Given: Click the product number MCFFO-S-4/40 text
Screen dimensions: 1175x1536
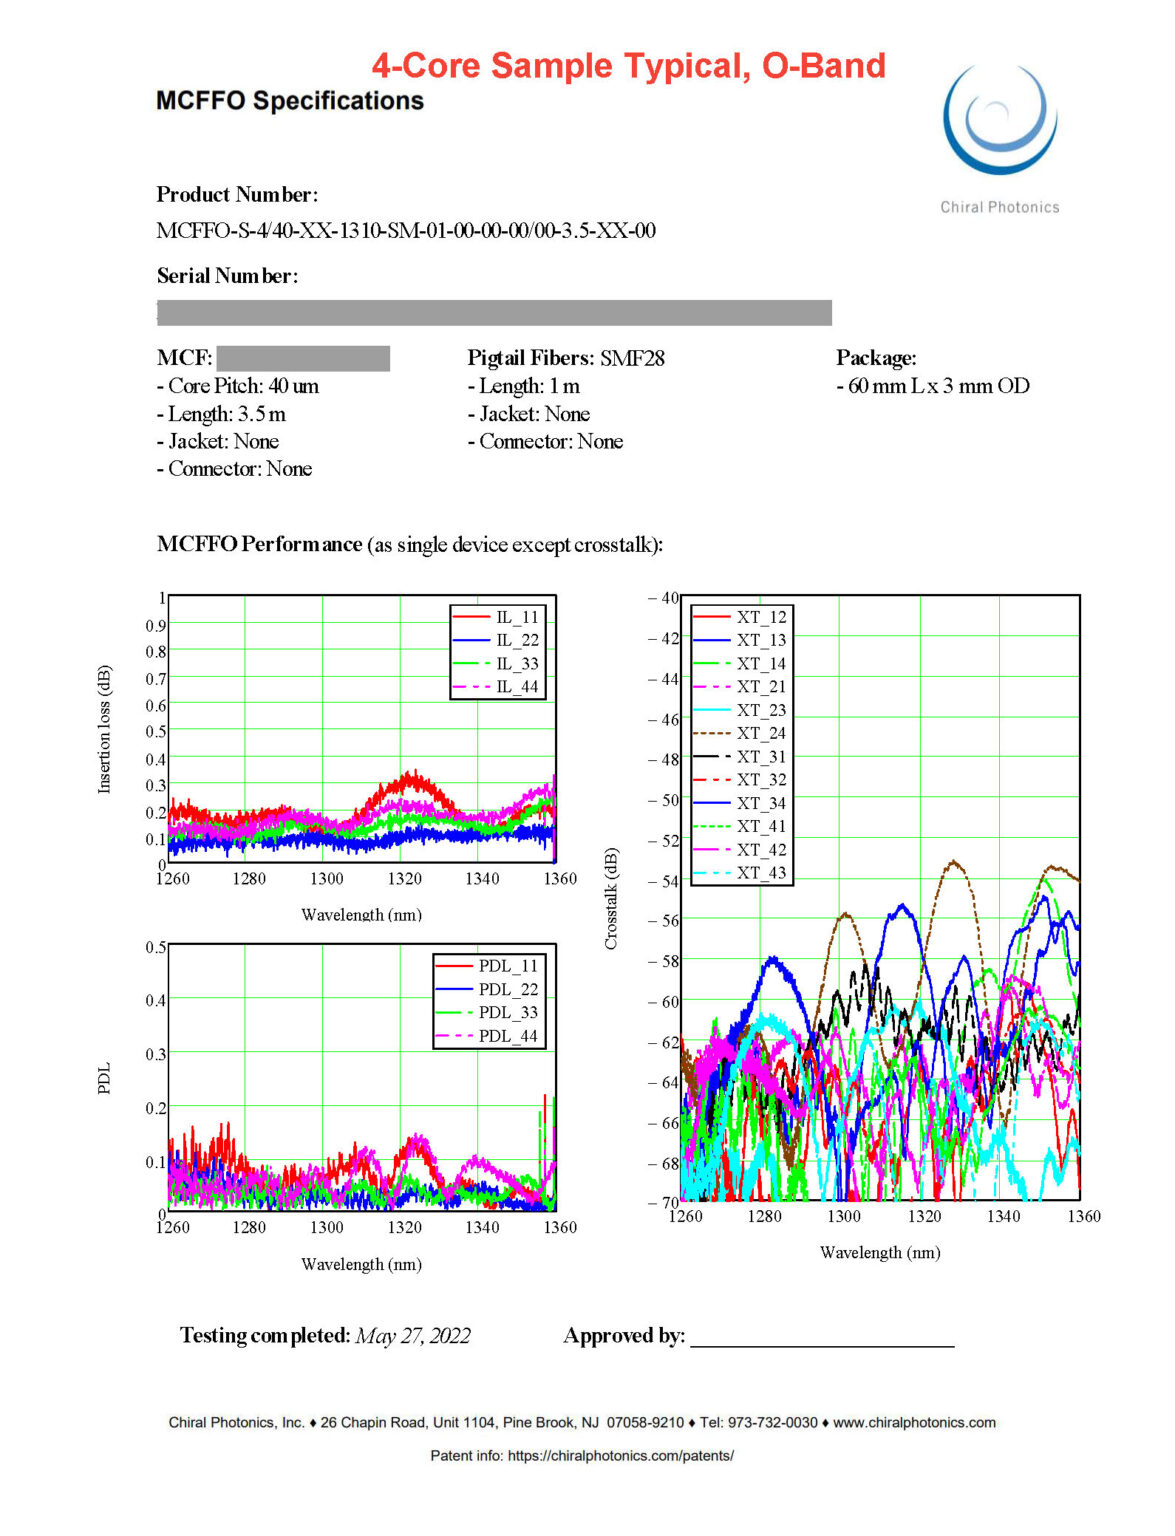Looking at the screenshot, I should point(406,231).
